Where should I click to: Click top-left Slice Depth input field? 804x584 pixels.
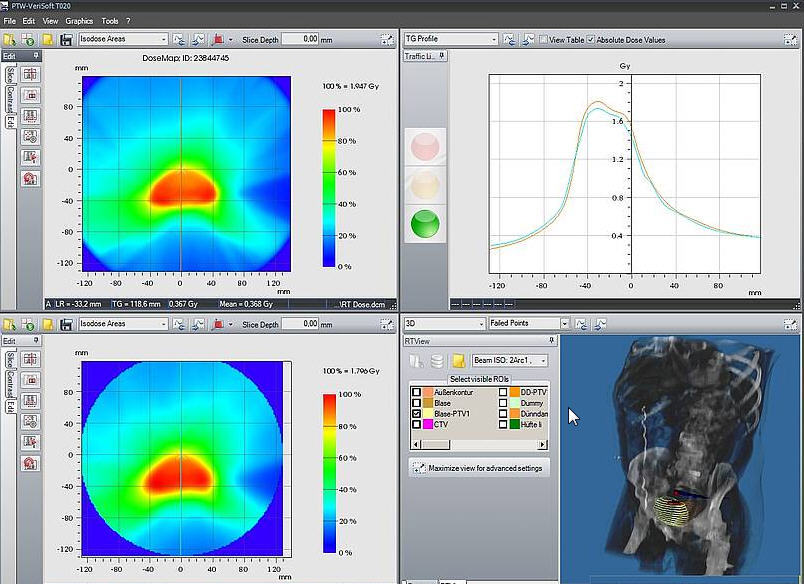tap(300, 39)
